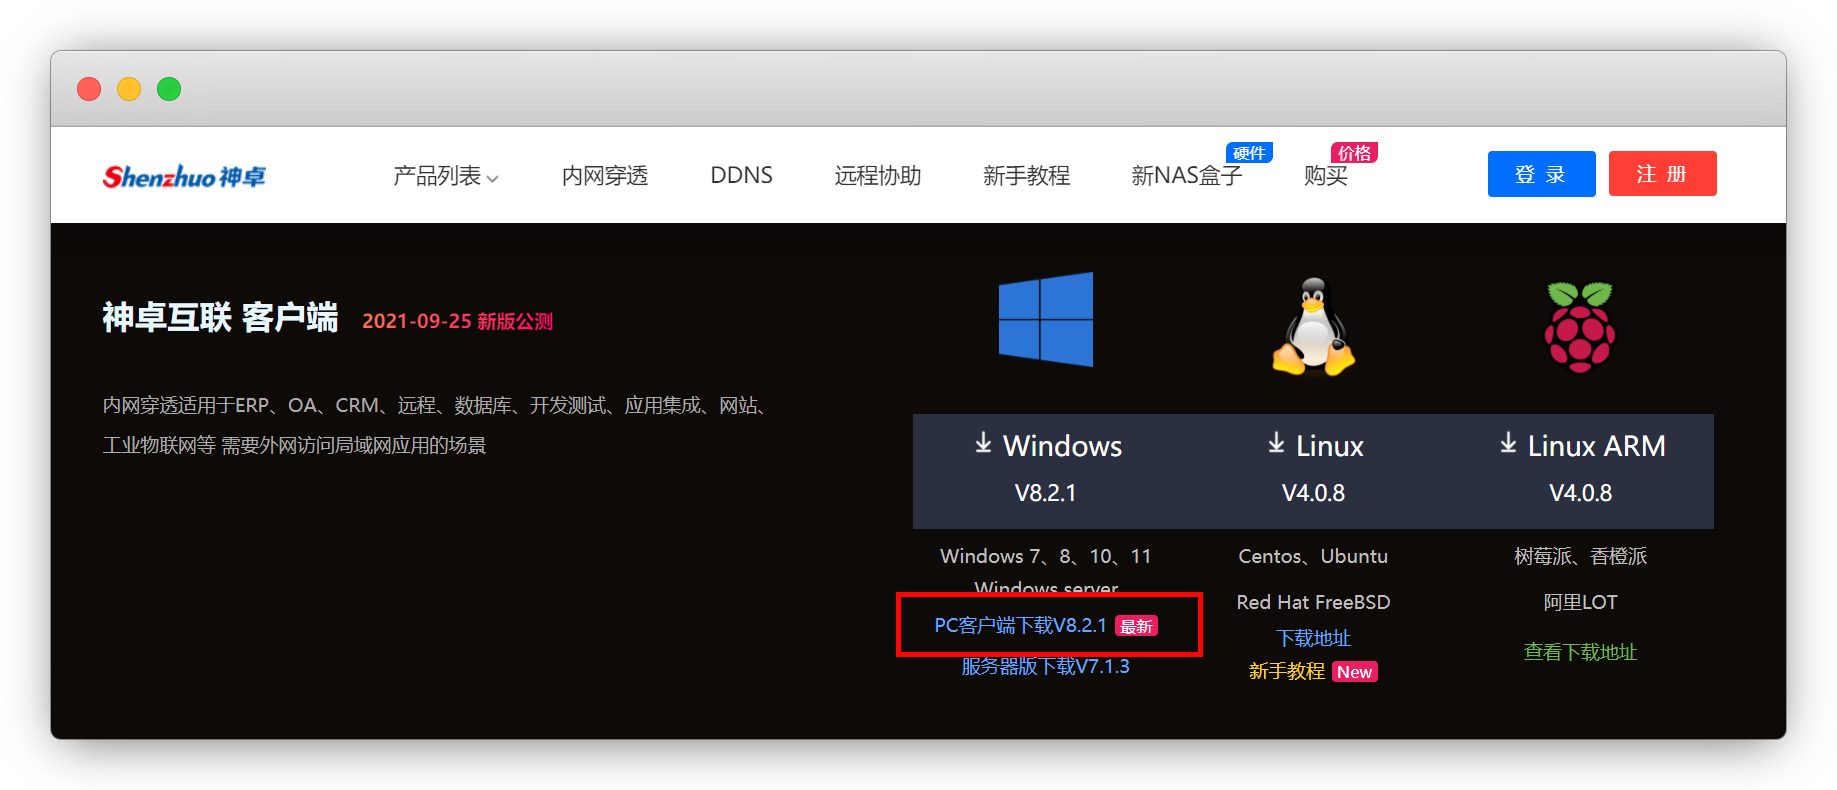Expand the 产品列表 dropdown menu

click(445, 176)
